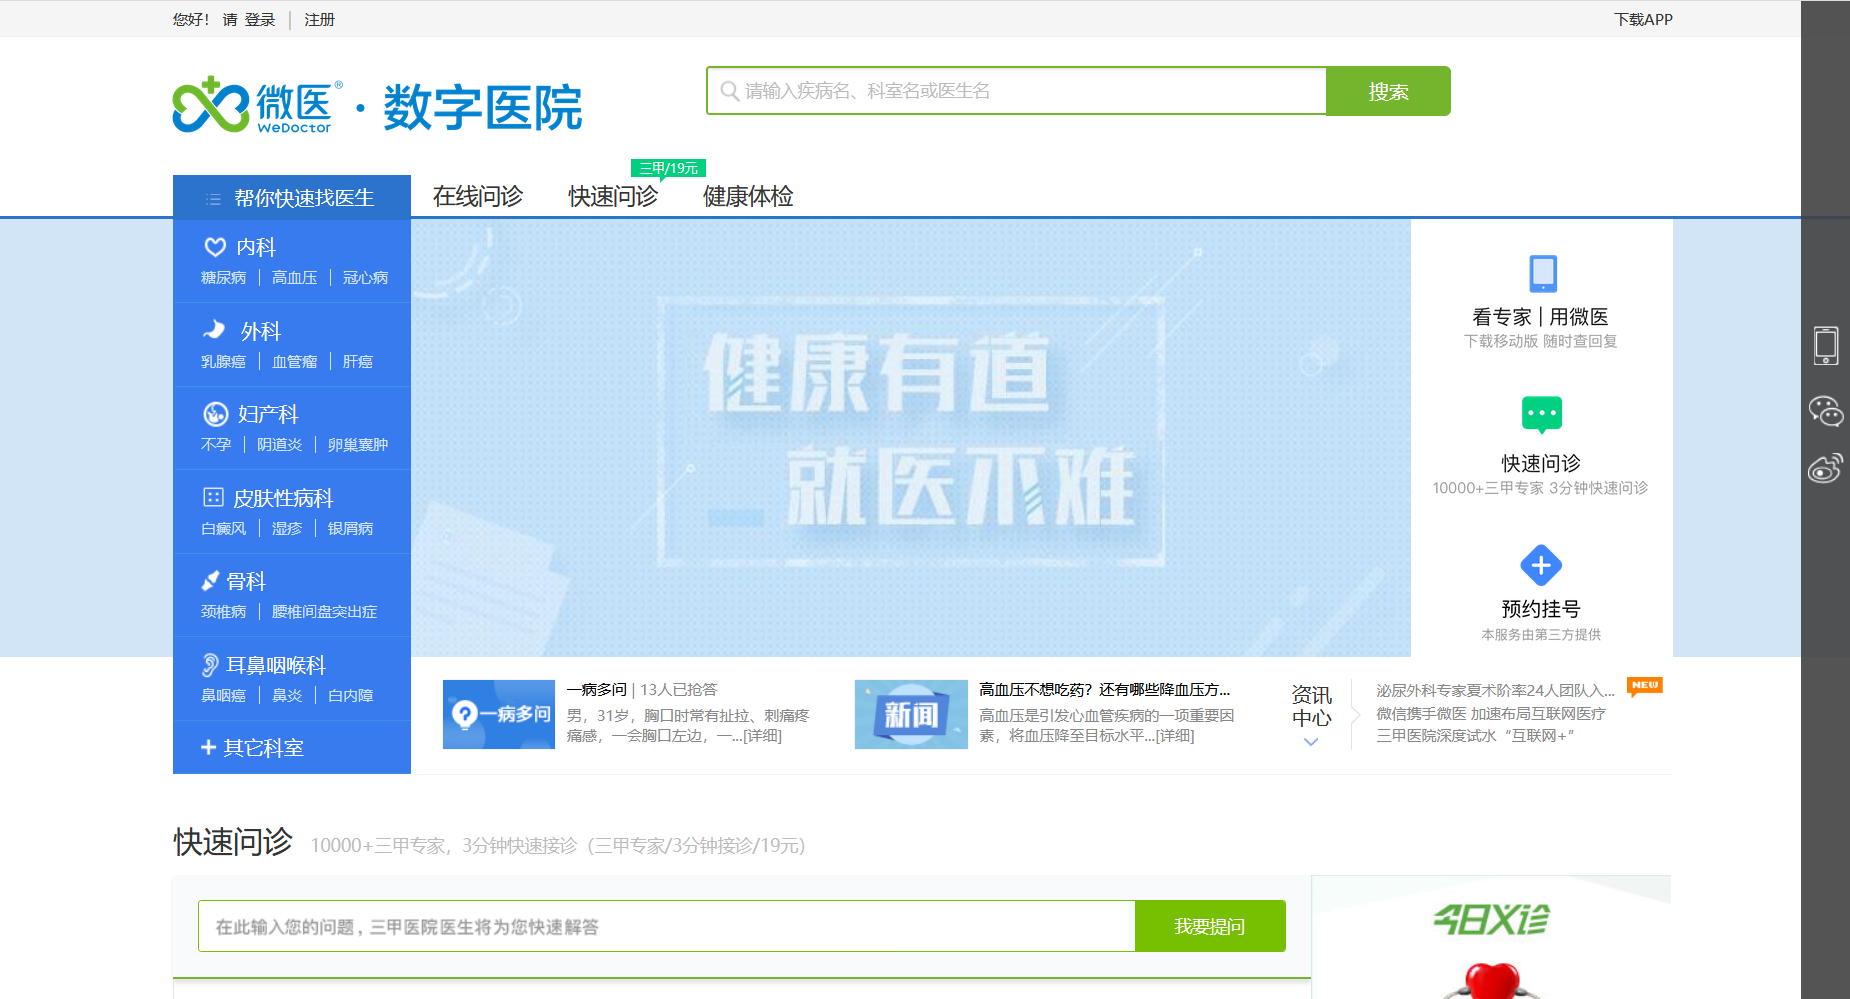Select 高血压 under 内科
Image resolution: width=1850 pixels, height=999 pixels.
pos(294,278)
